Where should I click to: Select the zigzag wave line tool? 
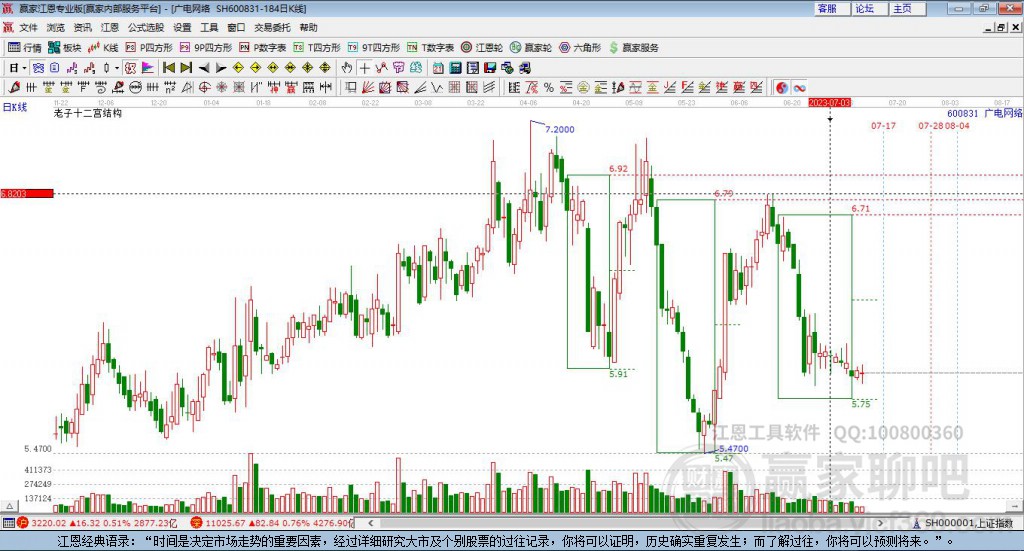point(436,87)
